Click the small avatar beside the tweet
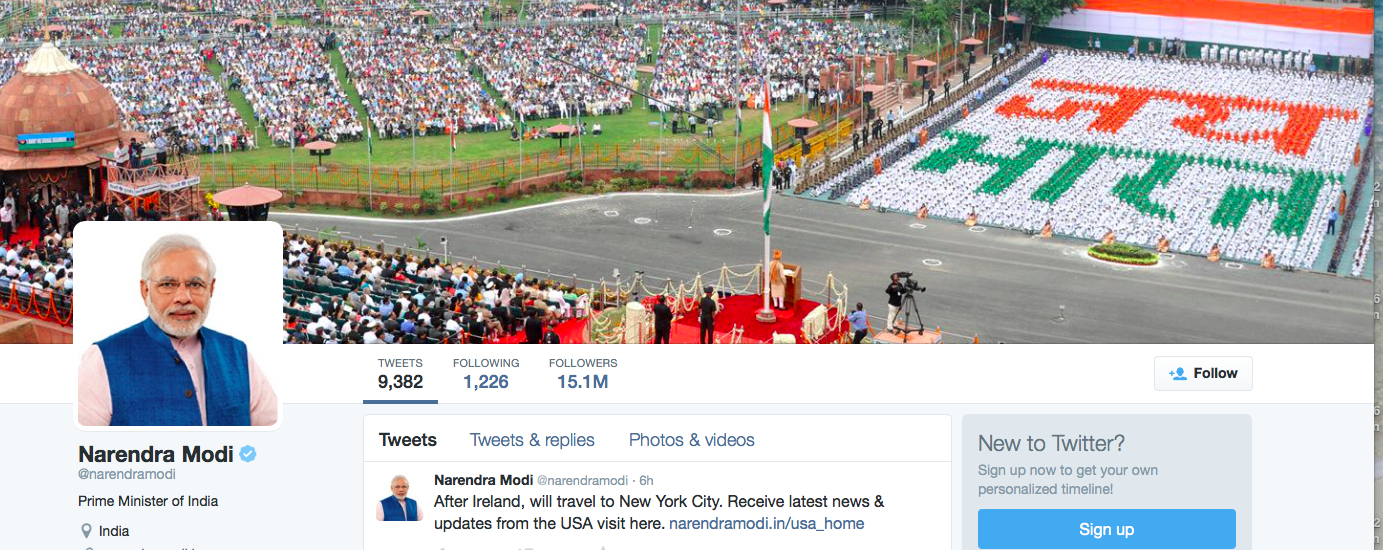 coord(399,497)
